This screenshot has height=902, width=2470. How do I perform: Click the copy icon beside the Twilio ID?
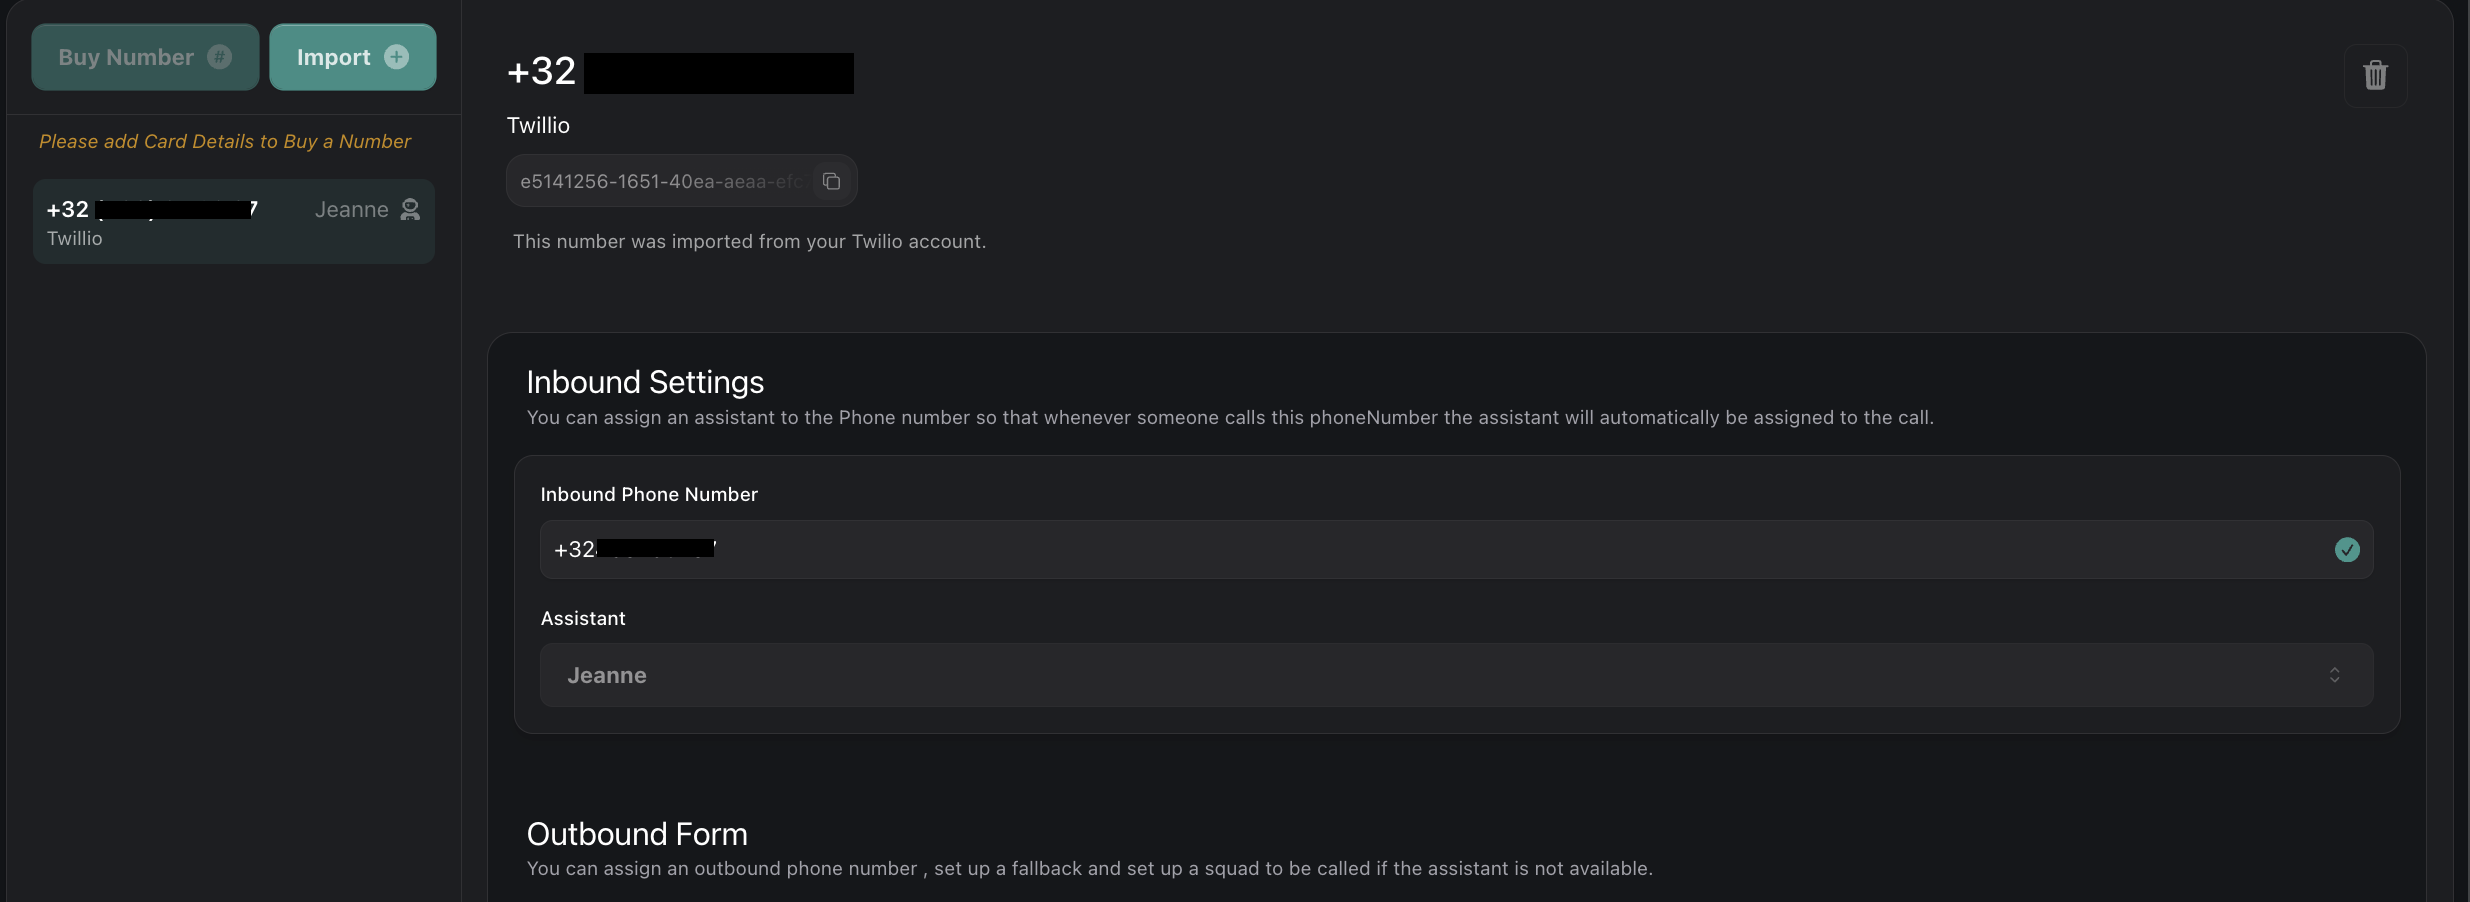point(830,181)
